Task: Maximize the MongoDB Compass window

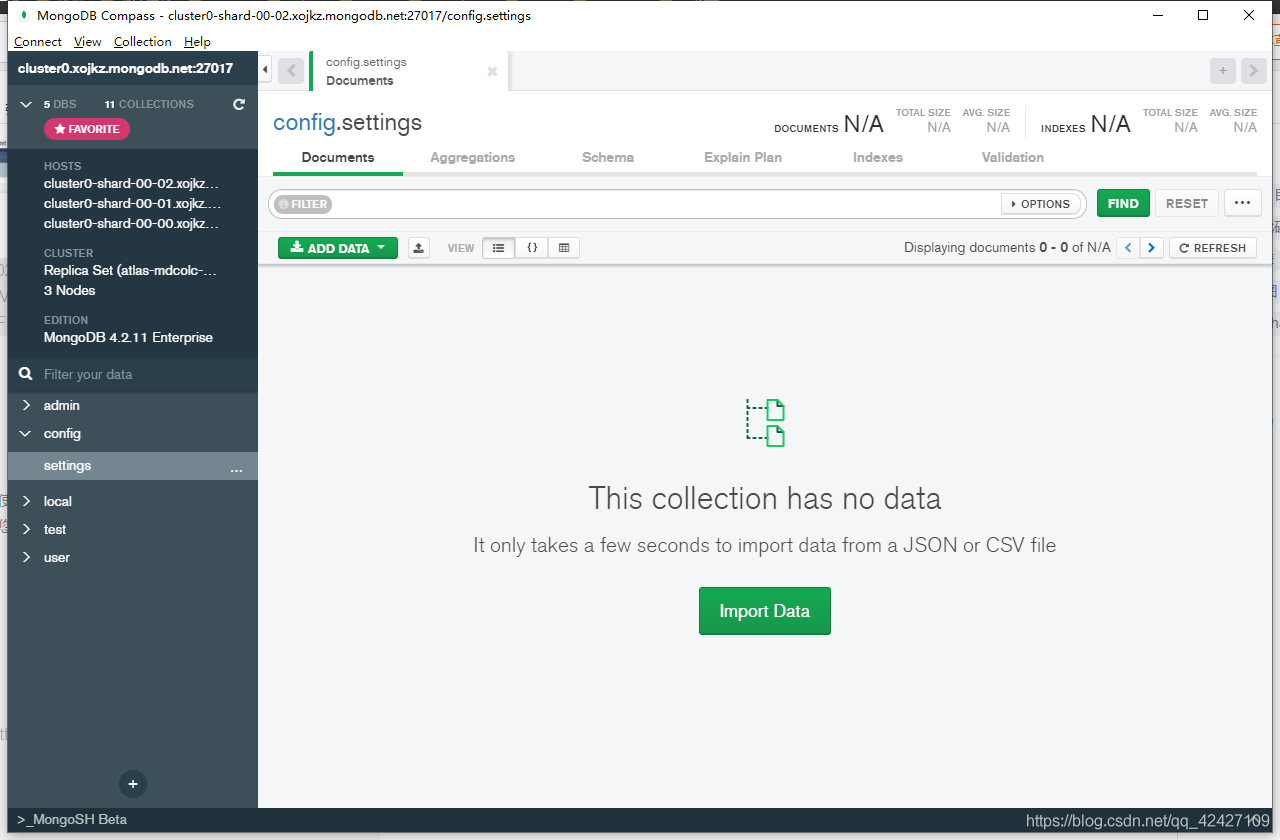Action: 1203,15
